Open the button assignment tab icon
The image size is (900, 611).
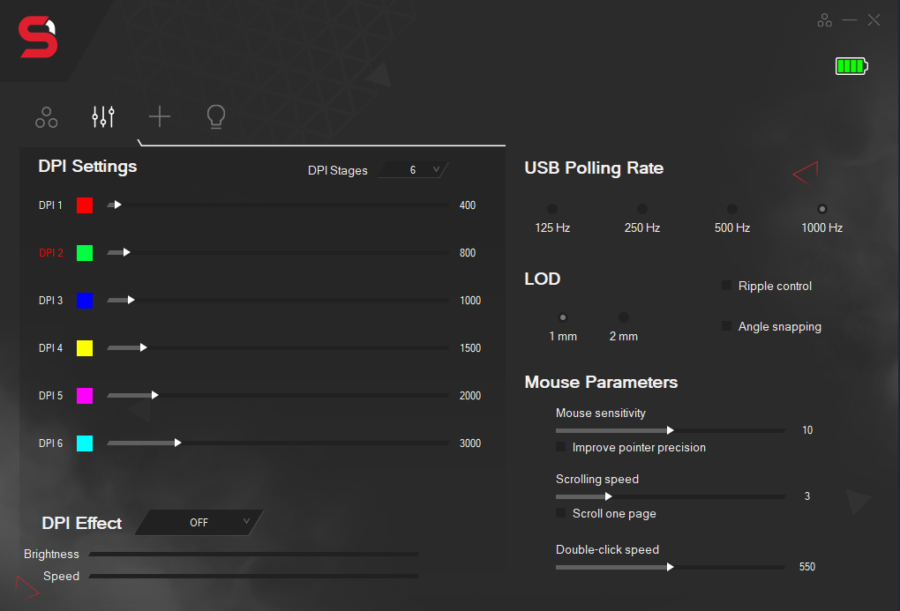tap(46, 117)
